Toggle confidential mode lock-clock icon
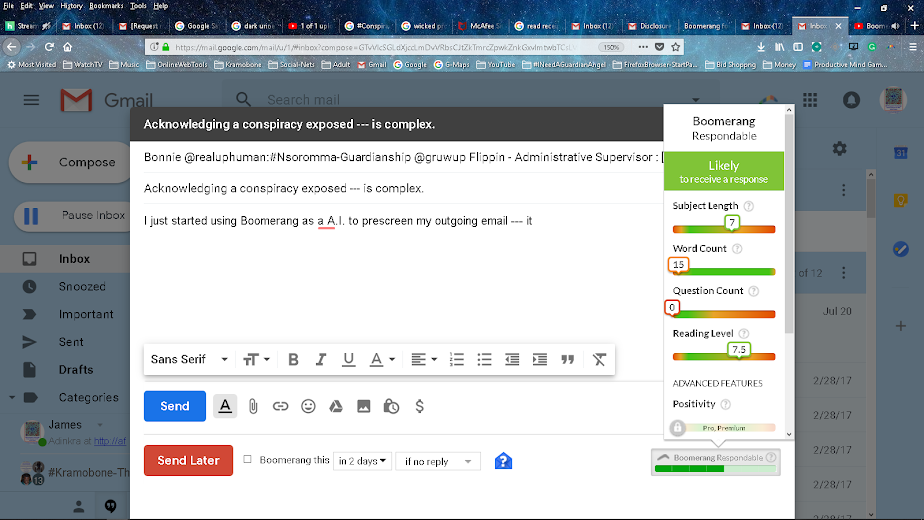924x520 pixels. [x=391, y=406]
